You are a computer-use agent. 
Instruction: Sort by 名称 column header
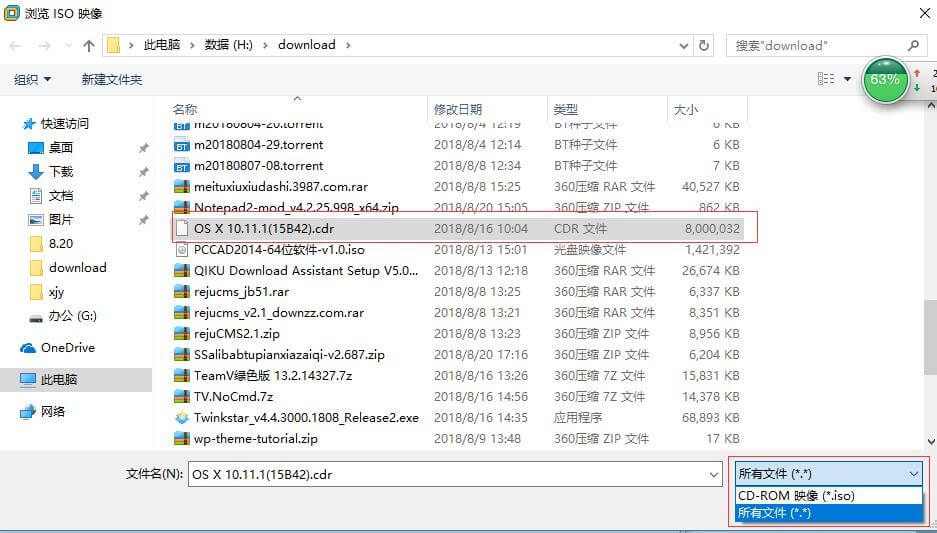[185, 109]
